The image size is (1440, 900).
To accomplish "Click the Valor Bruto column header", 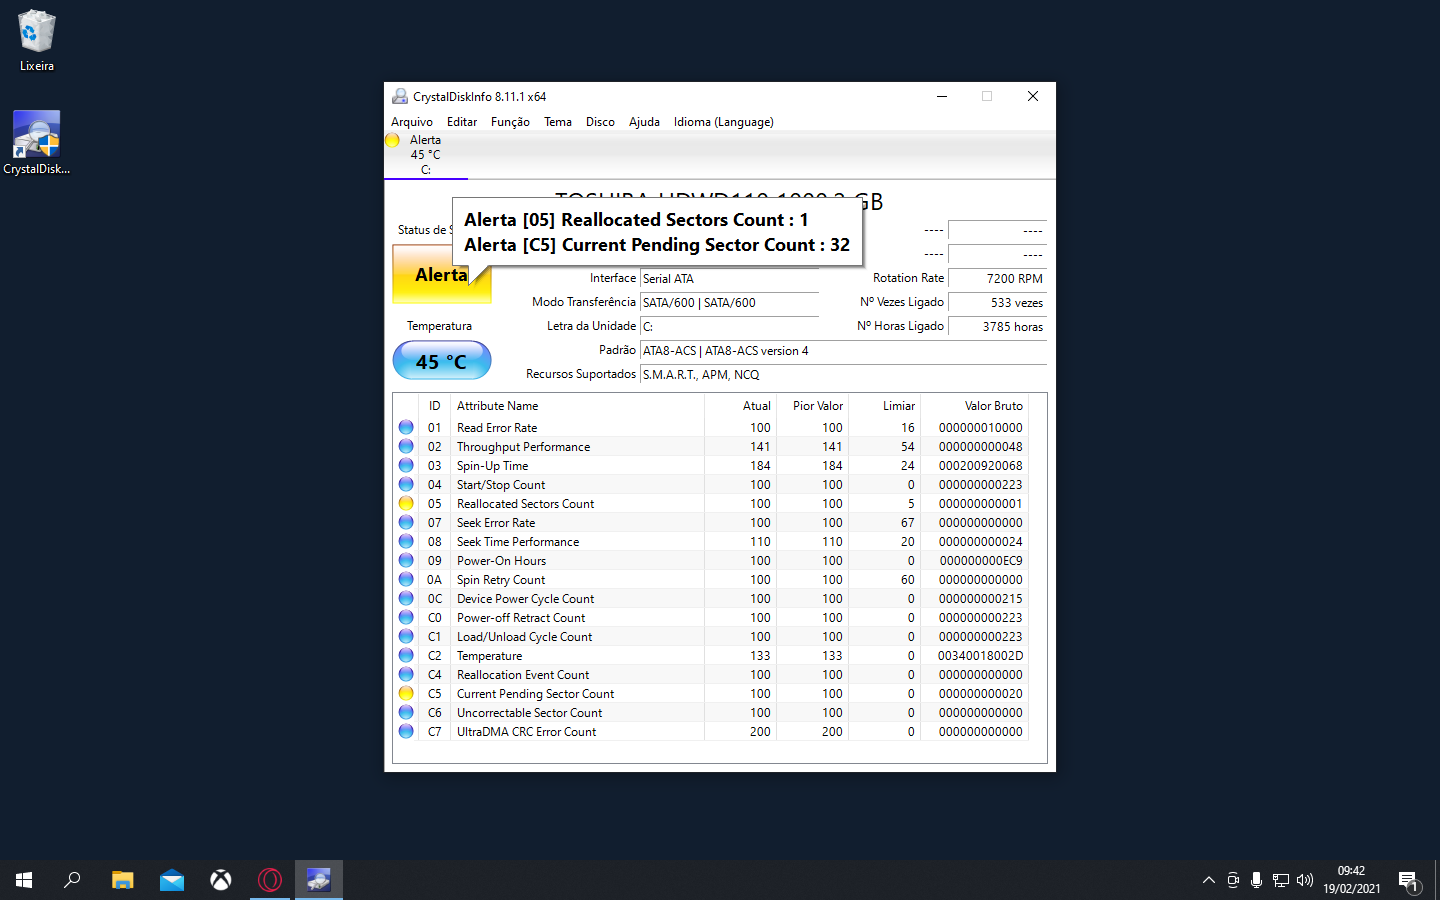I will coord(974,406).
